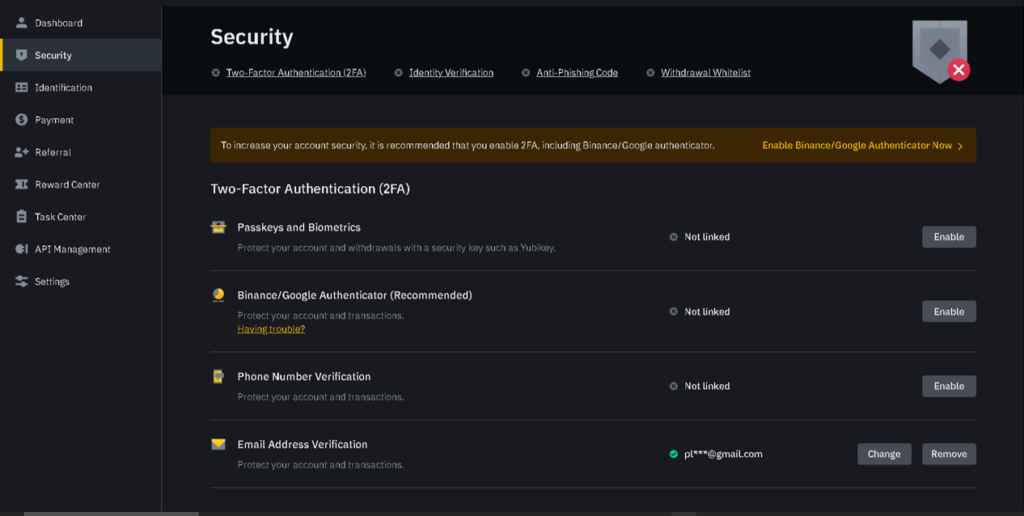Viewport: 1024px width, 516px height.
Task: Click the Referral add-person icon
Action: 22,152
